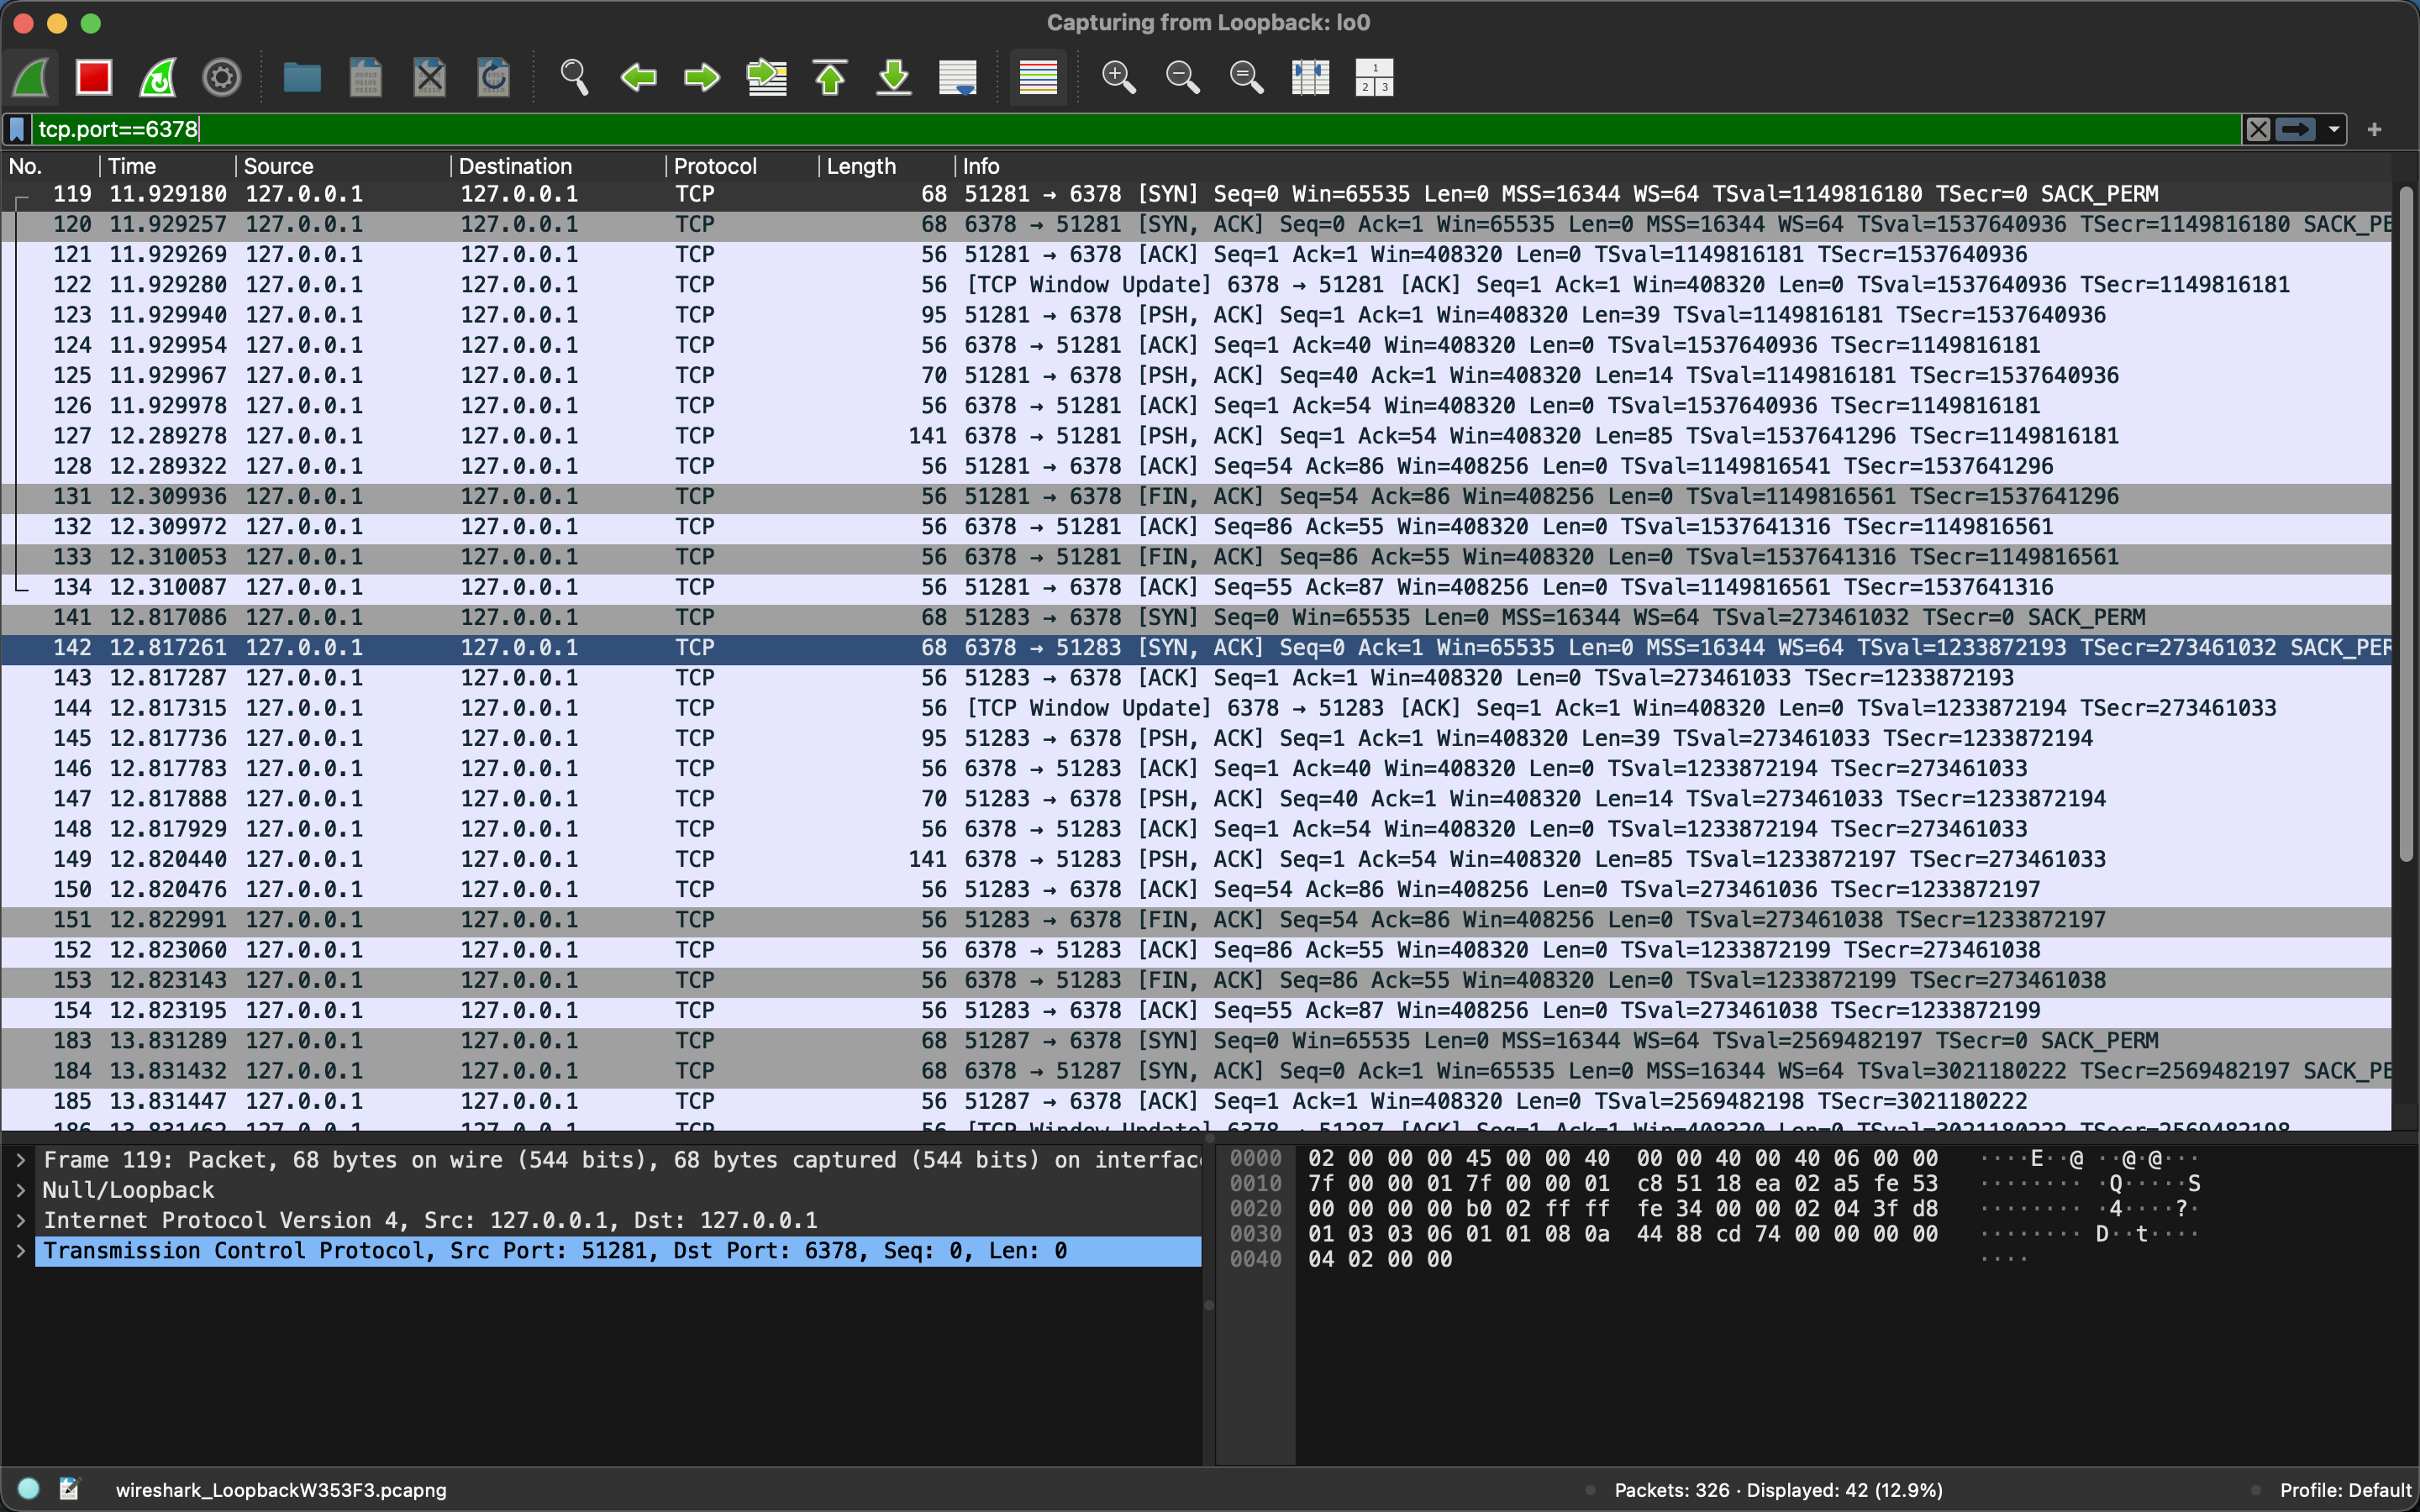Click the Find packet magnifier icon

574,77
